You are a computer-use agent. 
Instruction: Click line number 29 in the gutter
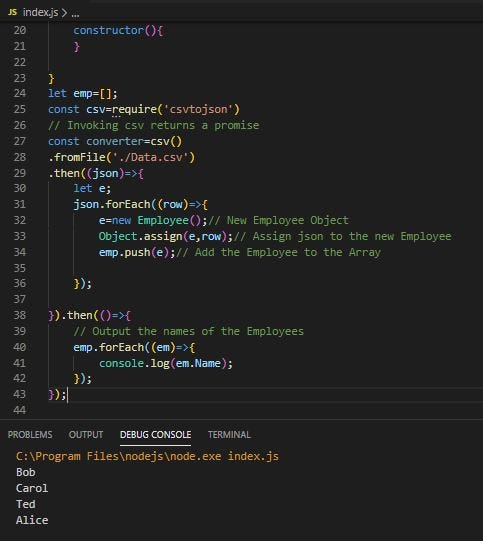pos(20,173)
